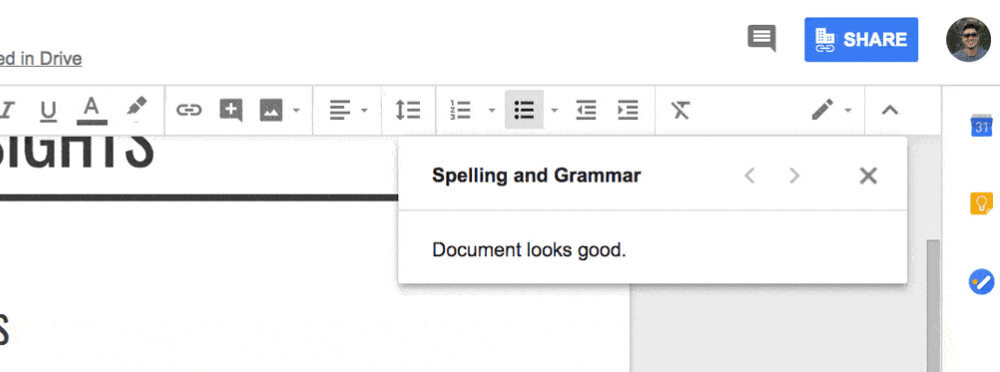
Task: Decrease indent
Action: coord(586,110)
